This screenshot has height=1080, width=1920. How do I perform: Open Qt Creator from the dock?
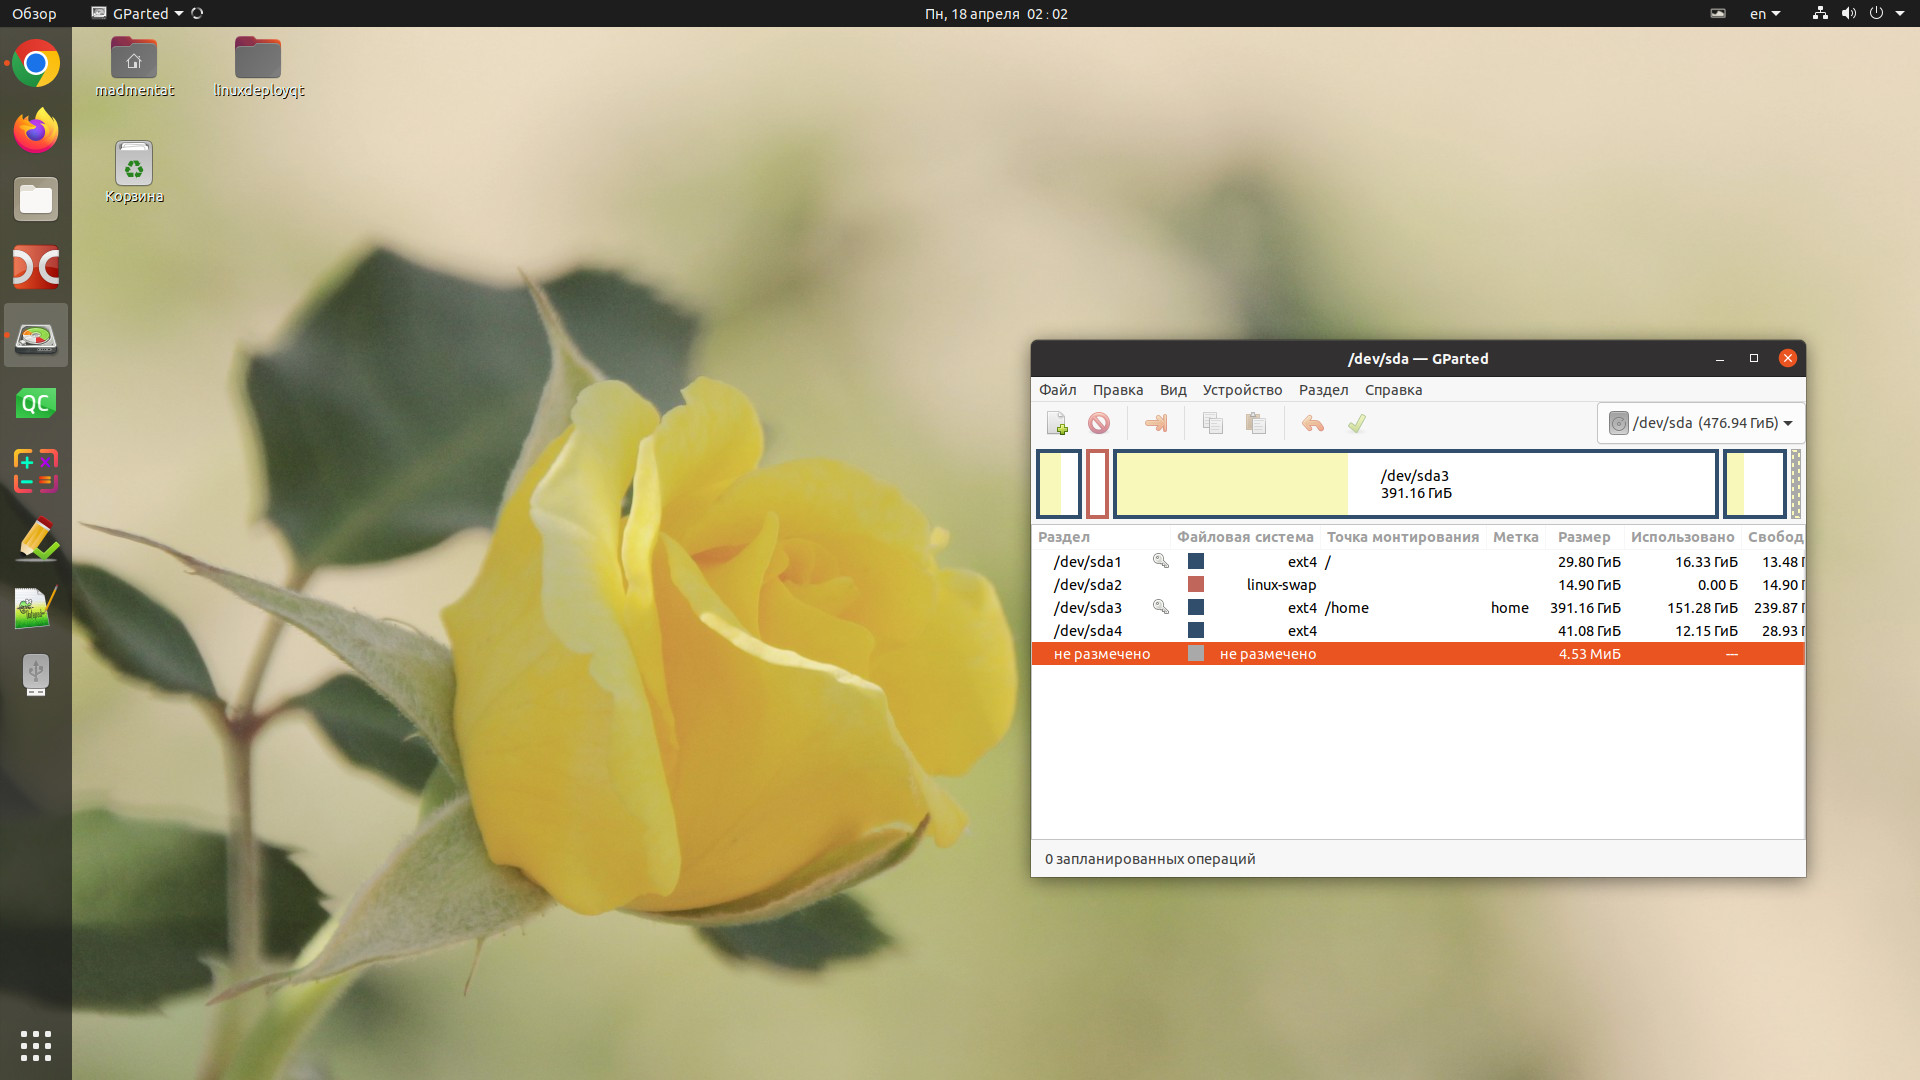point(36,403)
